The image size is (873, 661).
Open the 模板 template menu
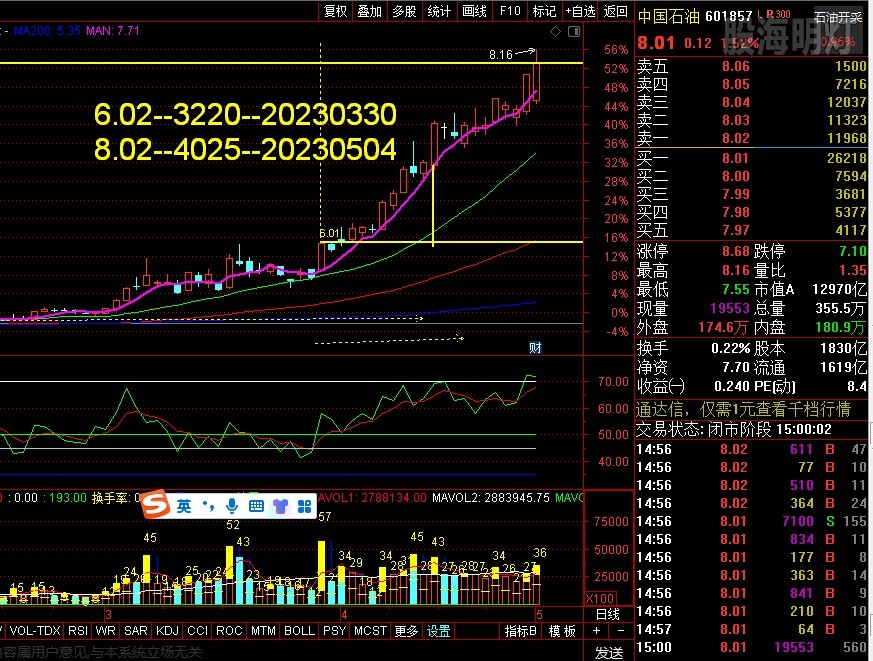coord(562,630)
